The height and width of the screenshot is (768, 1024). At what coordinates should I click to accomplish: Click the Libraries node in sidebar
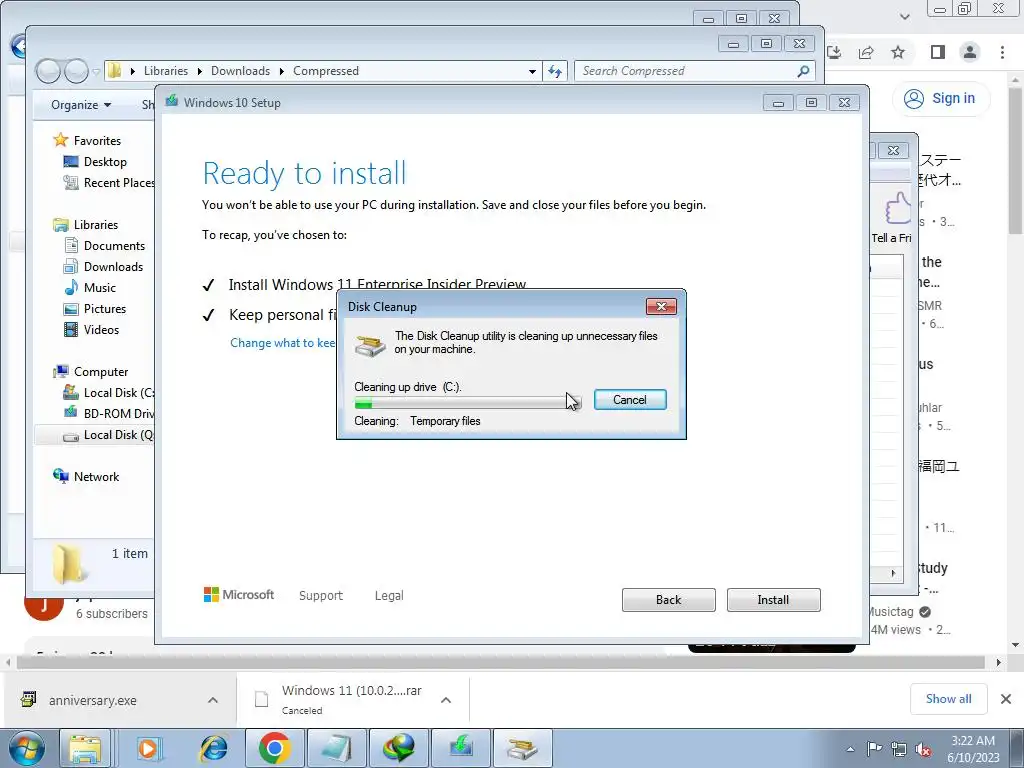coord(95,225)
